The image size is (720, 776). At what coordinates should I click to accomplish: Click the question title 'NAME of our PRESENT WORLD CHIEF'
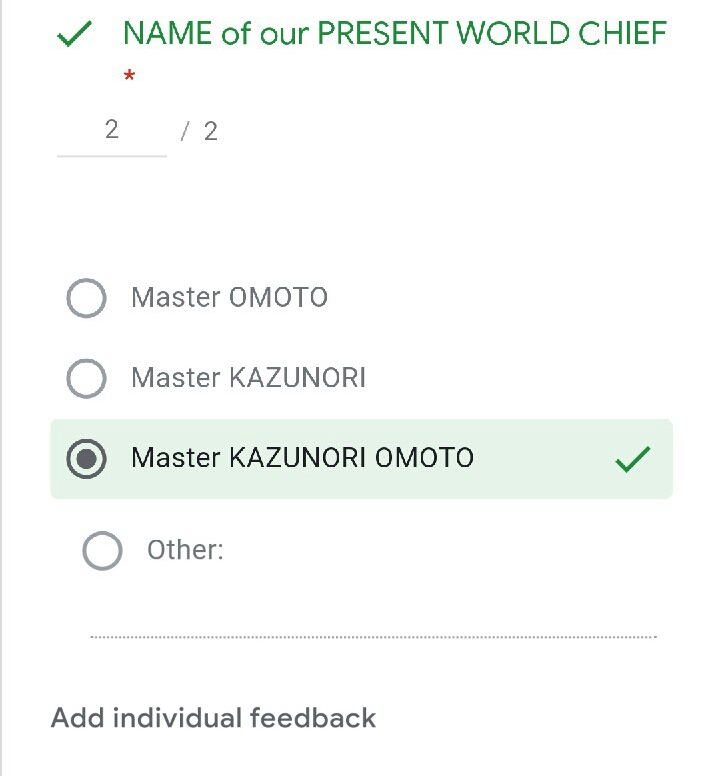coord(394,34)
